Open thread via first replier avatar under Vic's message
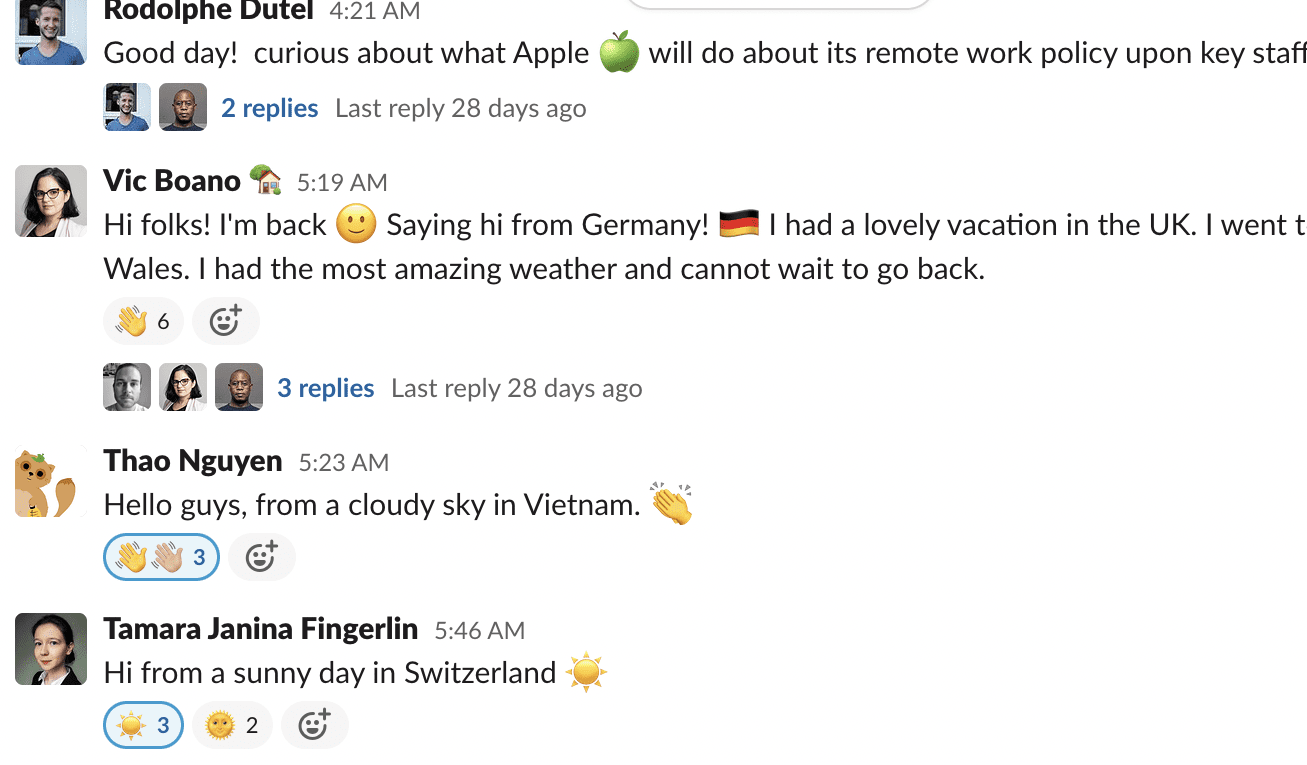This screenshot has height=765, width=1307. pyautogui.click(x=127, y=388)
